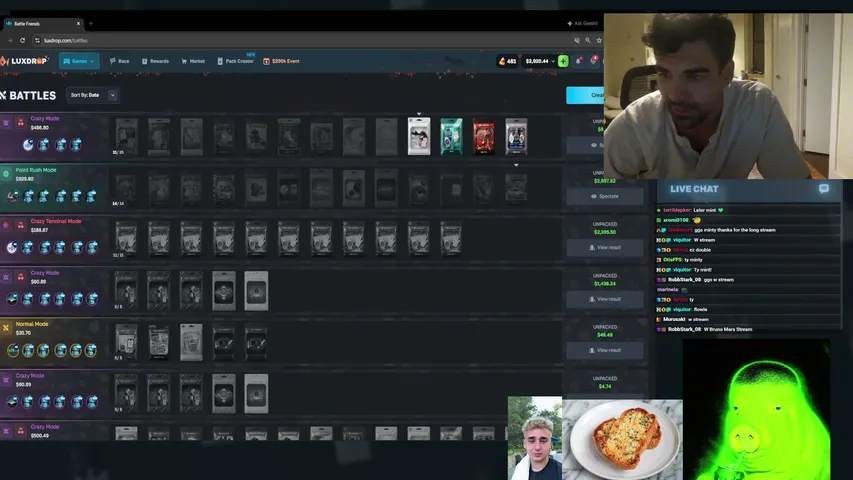Click the first player avatar in Point Rush row

[x=13, y=196]
